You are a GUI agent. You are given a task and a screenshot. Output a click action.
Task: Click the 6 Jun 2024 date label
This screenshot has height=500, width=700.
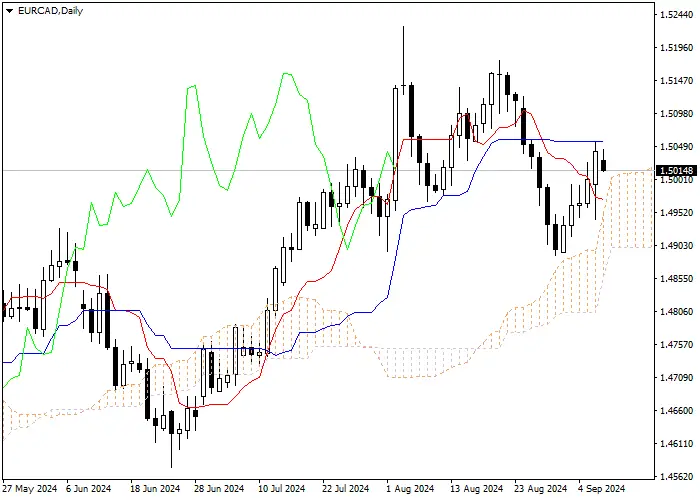tap(88, 489)
